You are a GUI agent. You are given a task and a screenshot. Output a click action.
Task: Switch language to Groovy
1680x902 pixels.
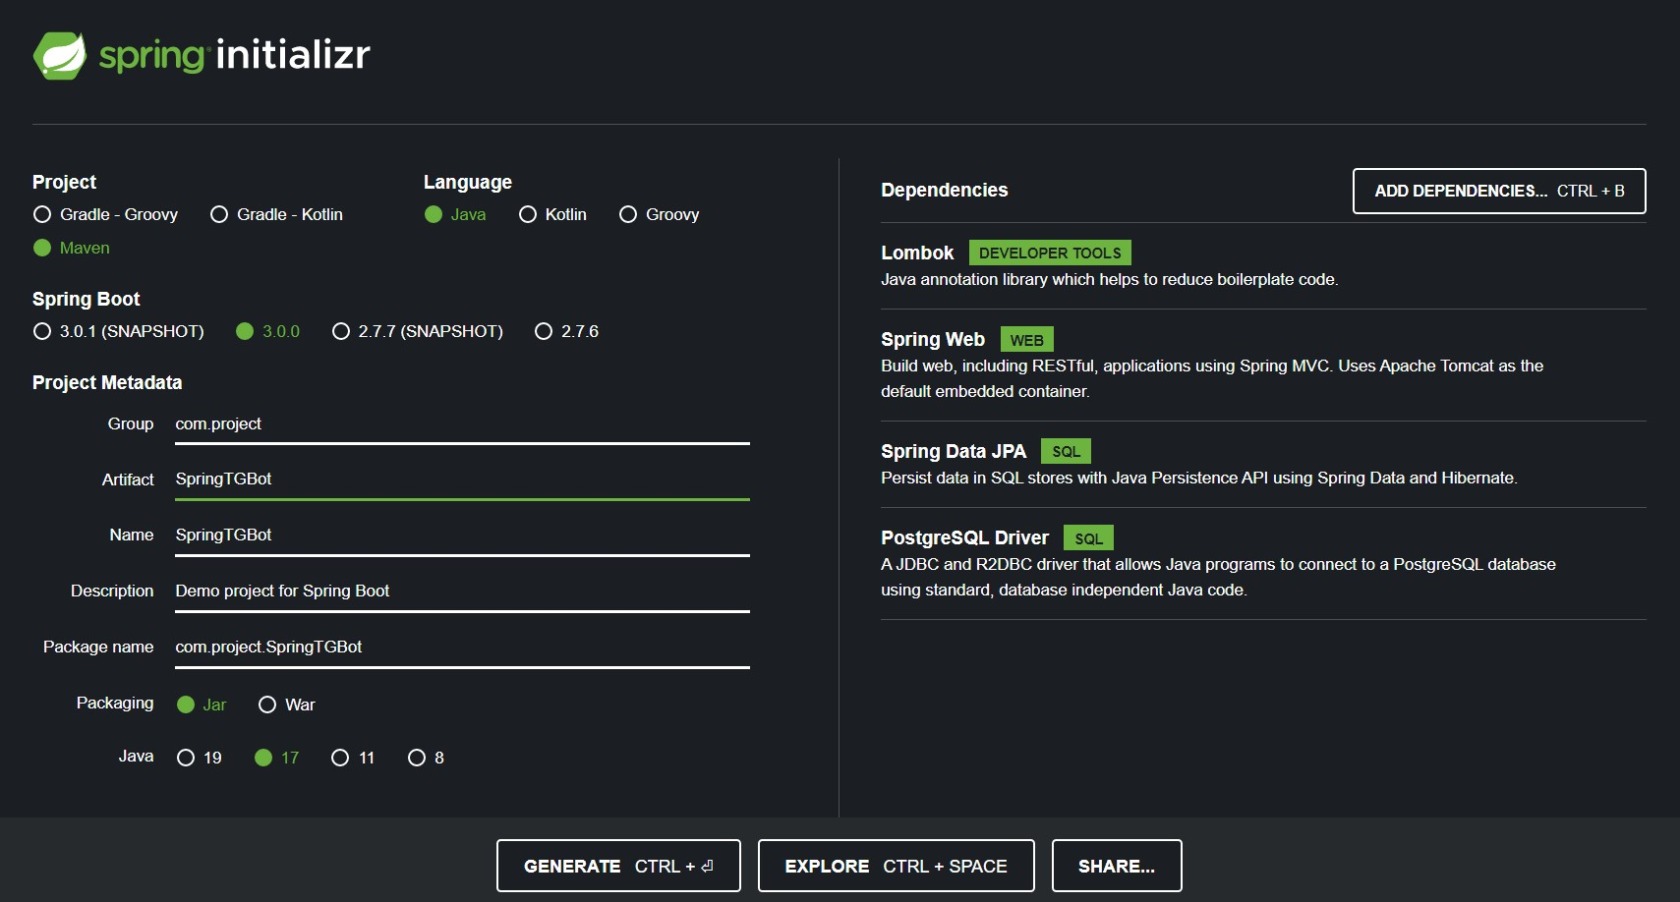(628, 215)
